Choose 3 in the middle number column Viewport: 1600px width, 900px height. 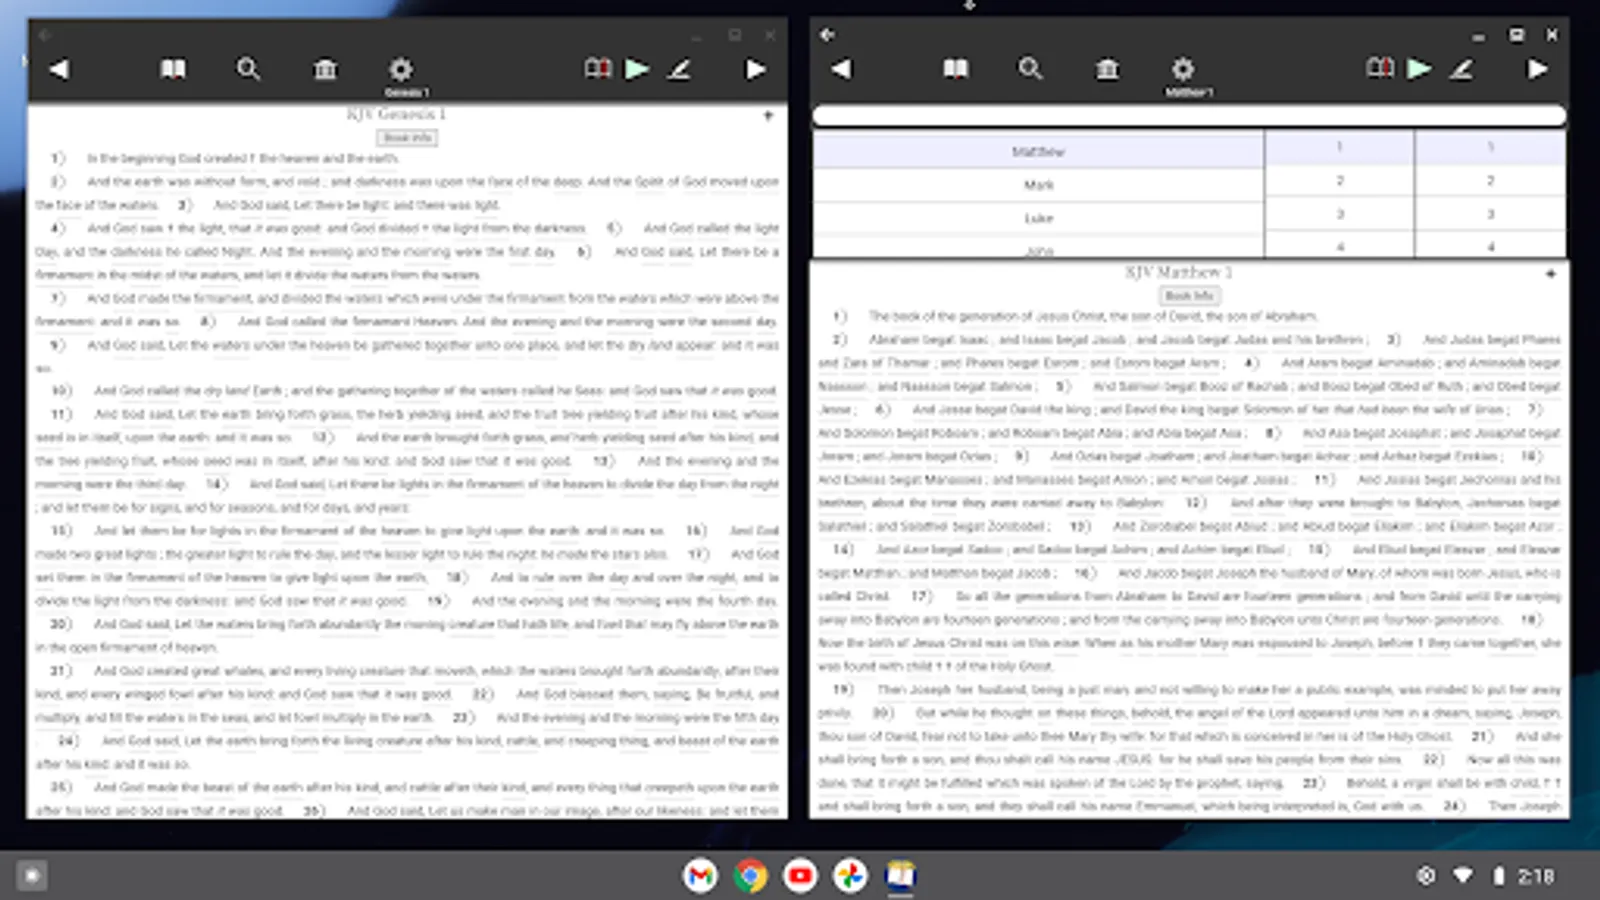[x=1340, y=214]
